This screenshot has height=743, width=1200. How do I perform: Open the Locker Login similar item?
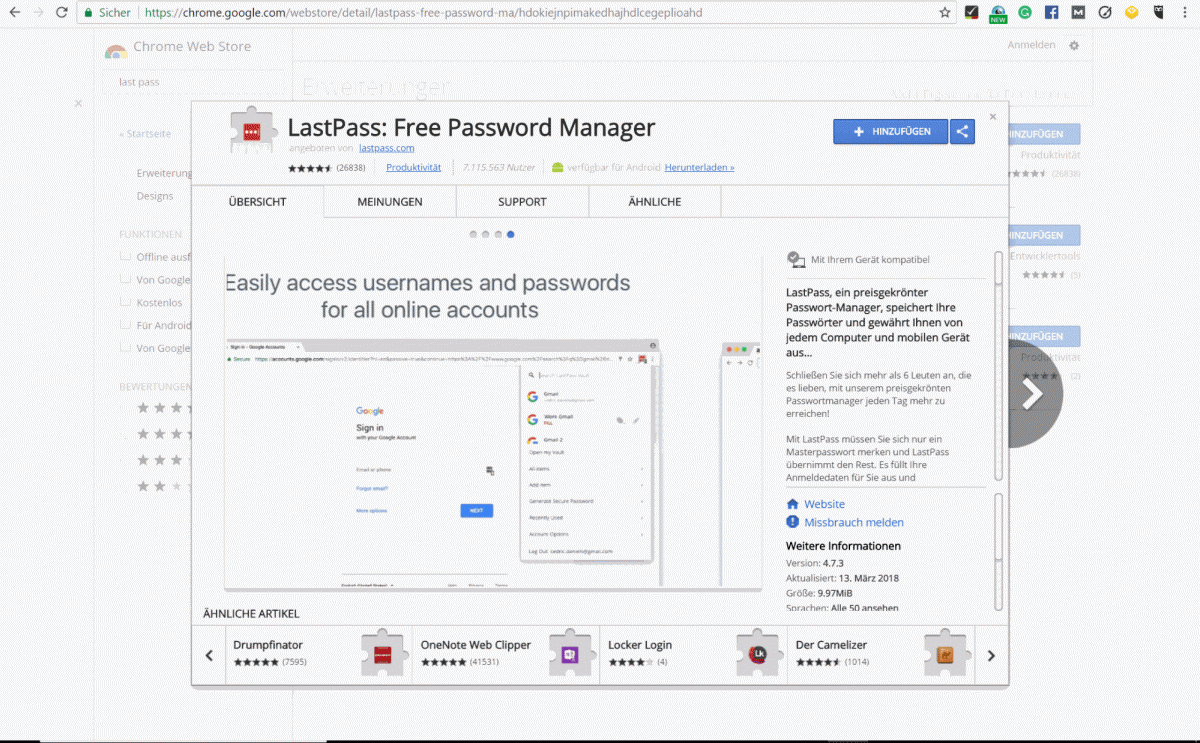(694, 654)
